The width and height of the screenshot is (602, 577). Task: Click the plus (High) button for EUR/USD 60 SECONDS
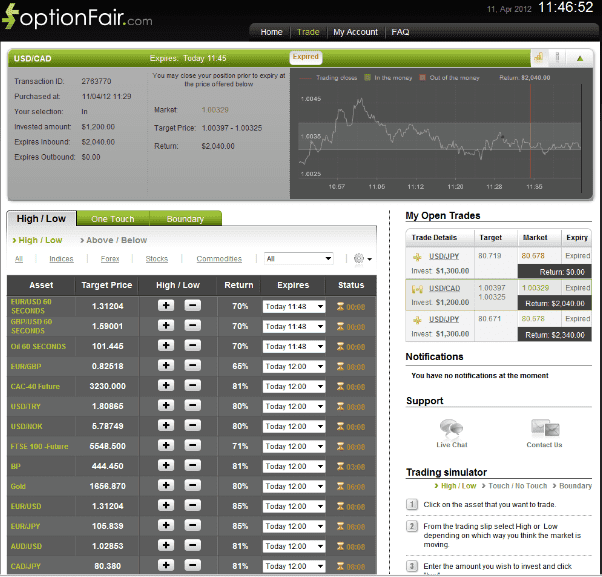[x=166, y=306]
